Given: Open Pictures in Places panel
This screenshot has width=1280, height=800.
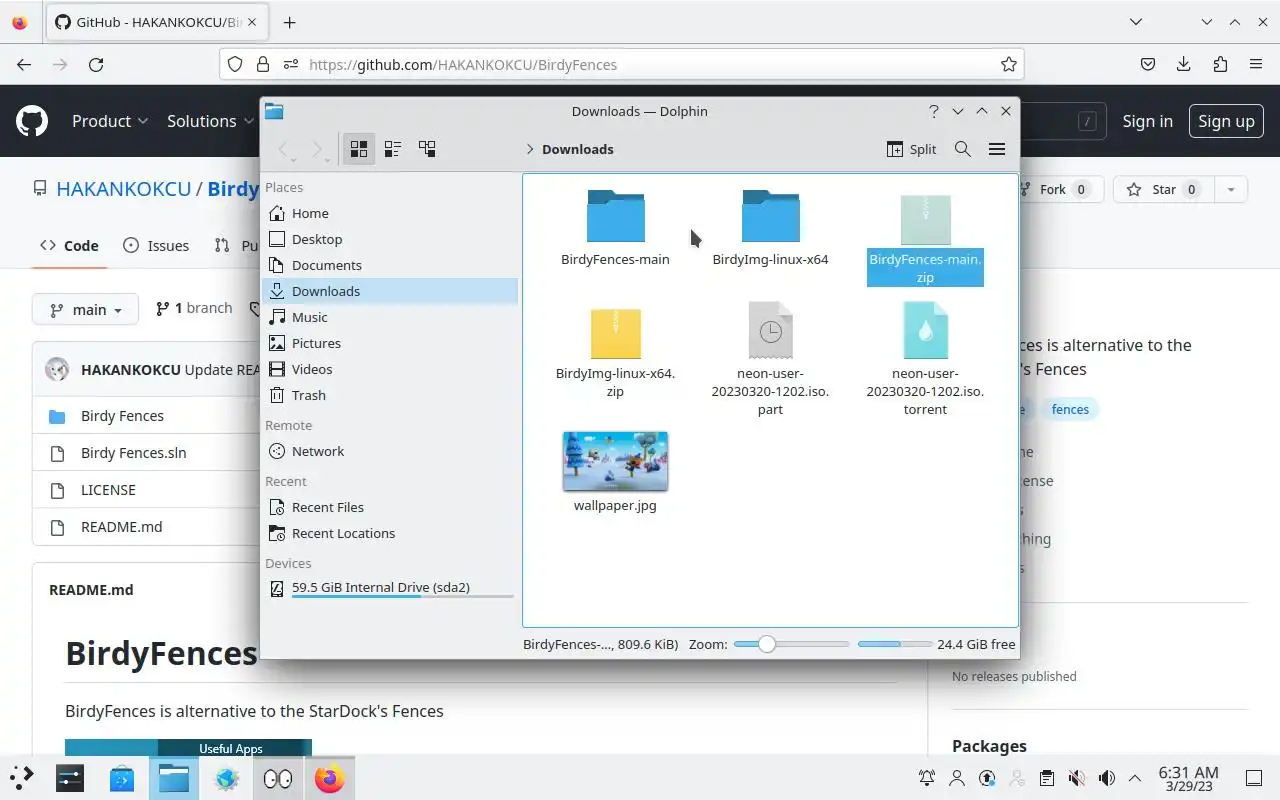Looking at the screenshot, I should click(390, 343).
